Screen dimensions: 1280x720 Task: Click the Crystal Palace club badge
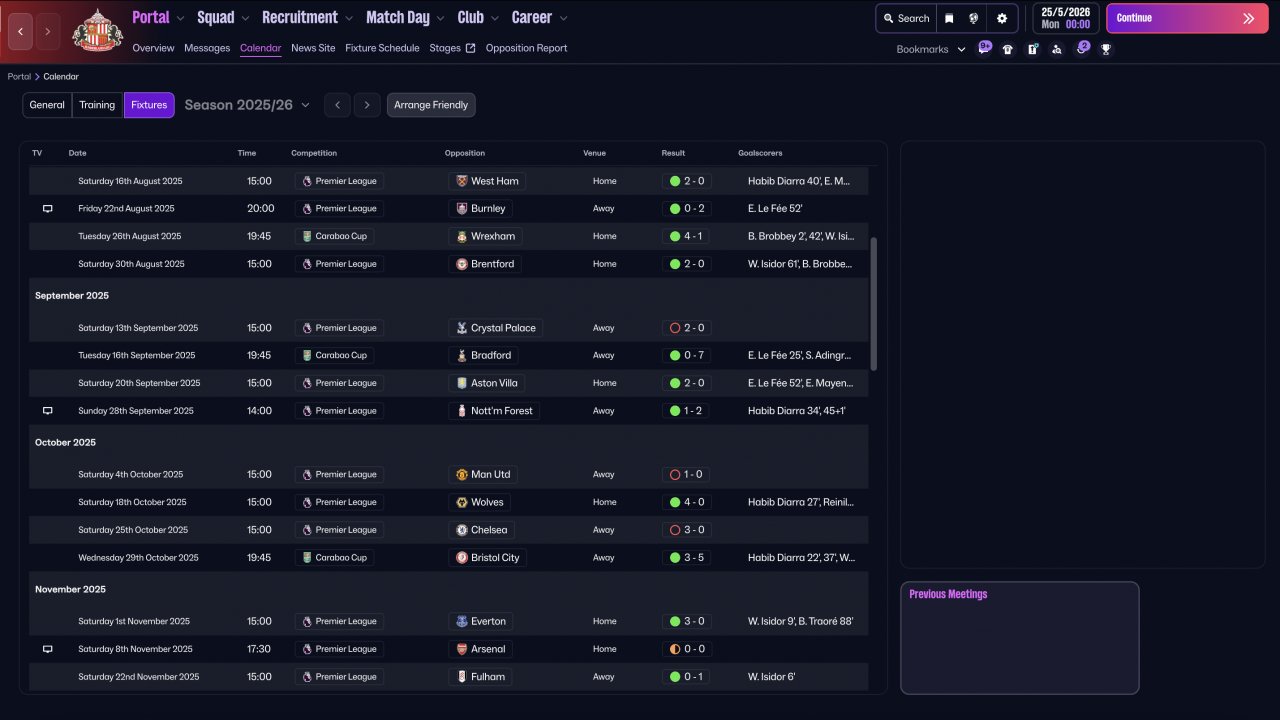click(x=462, y=328)
